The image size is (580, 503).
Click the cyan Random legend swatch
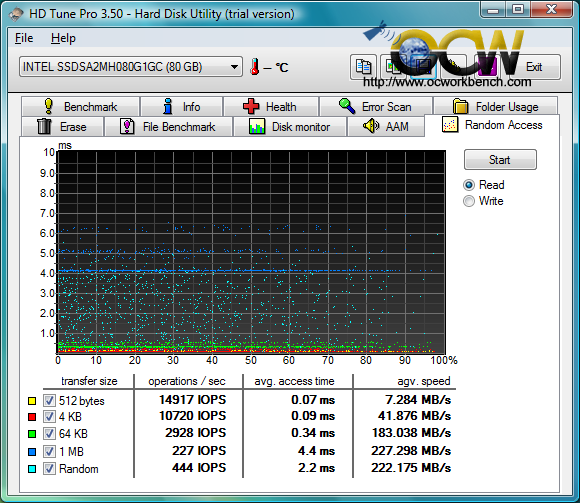point(32,469)
